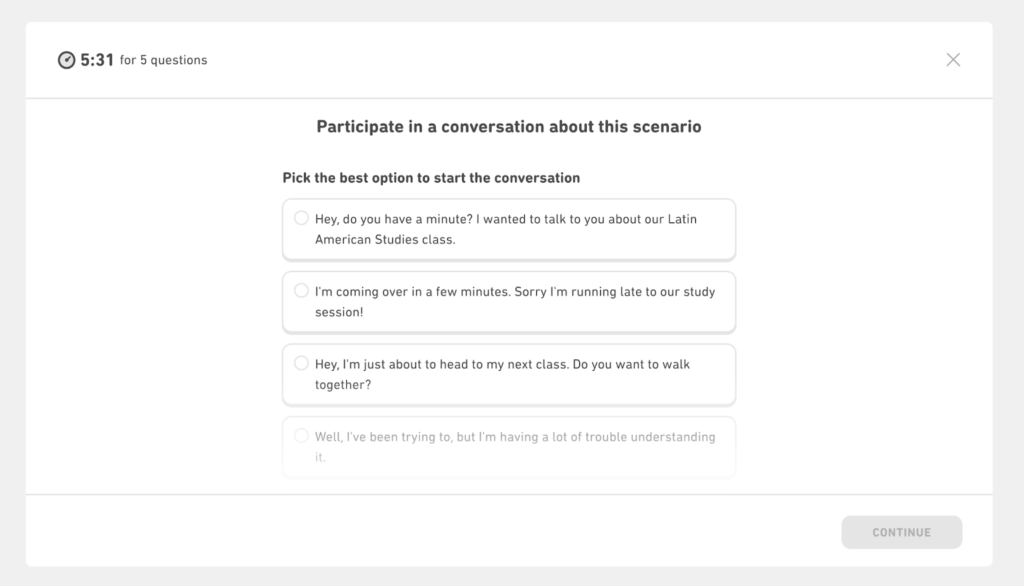This screenshot has width=1024, height=586.
Task: Select radio for the running late option
Action: (x=301, y=291)
